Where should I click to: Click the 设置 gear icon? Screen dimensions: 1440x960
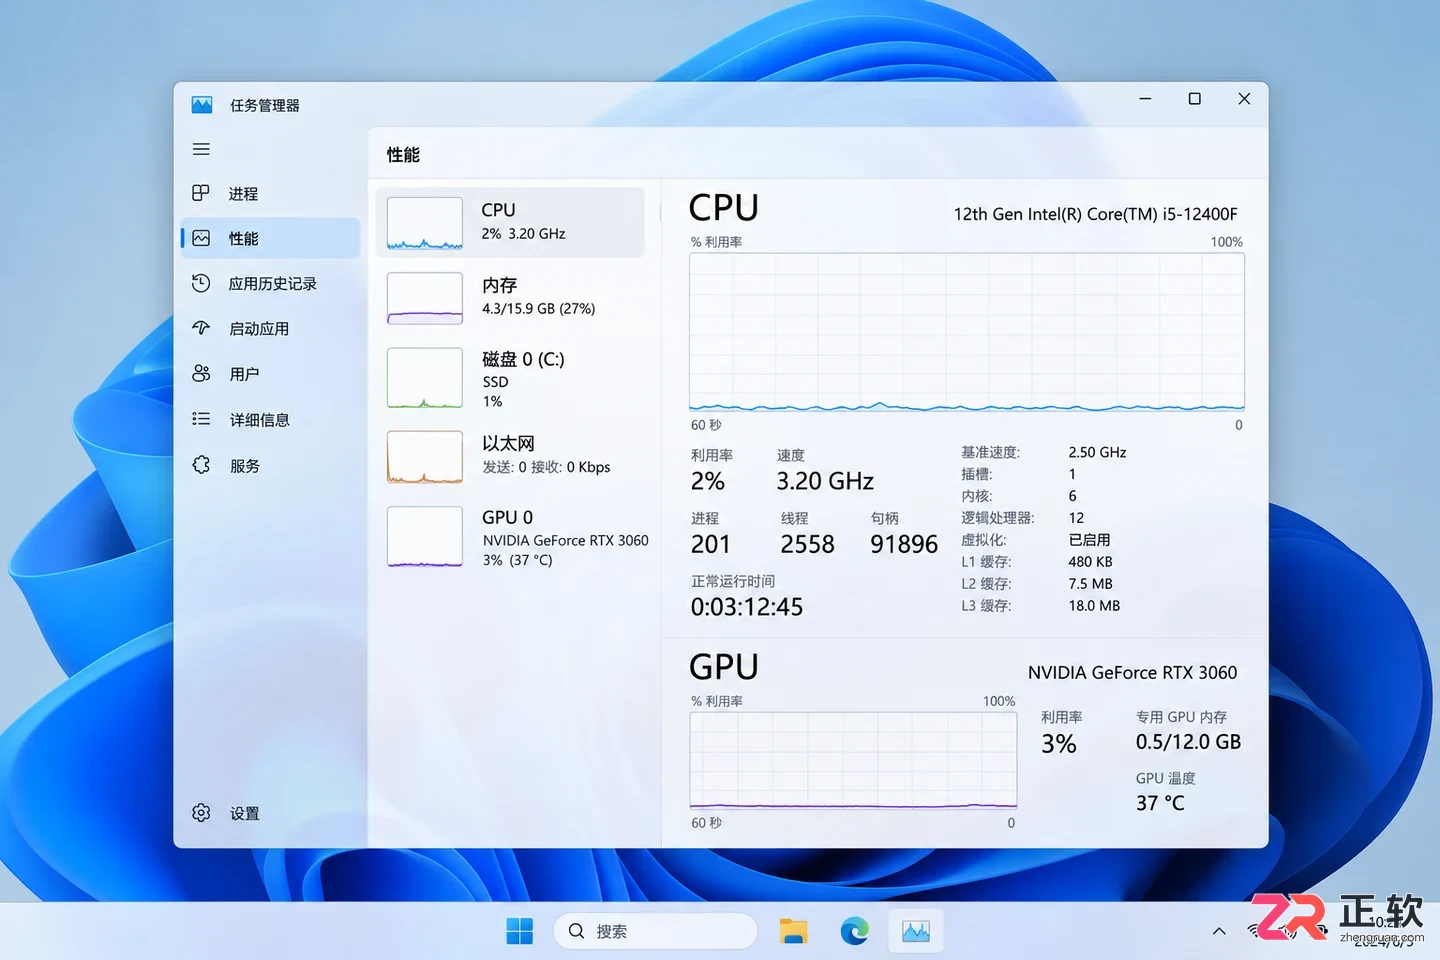point(201,813)
